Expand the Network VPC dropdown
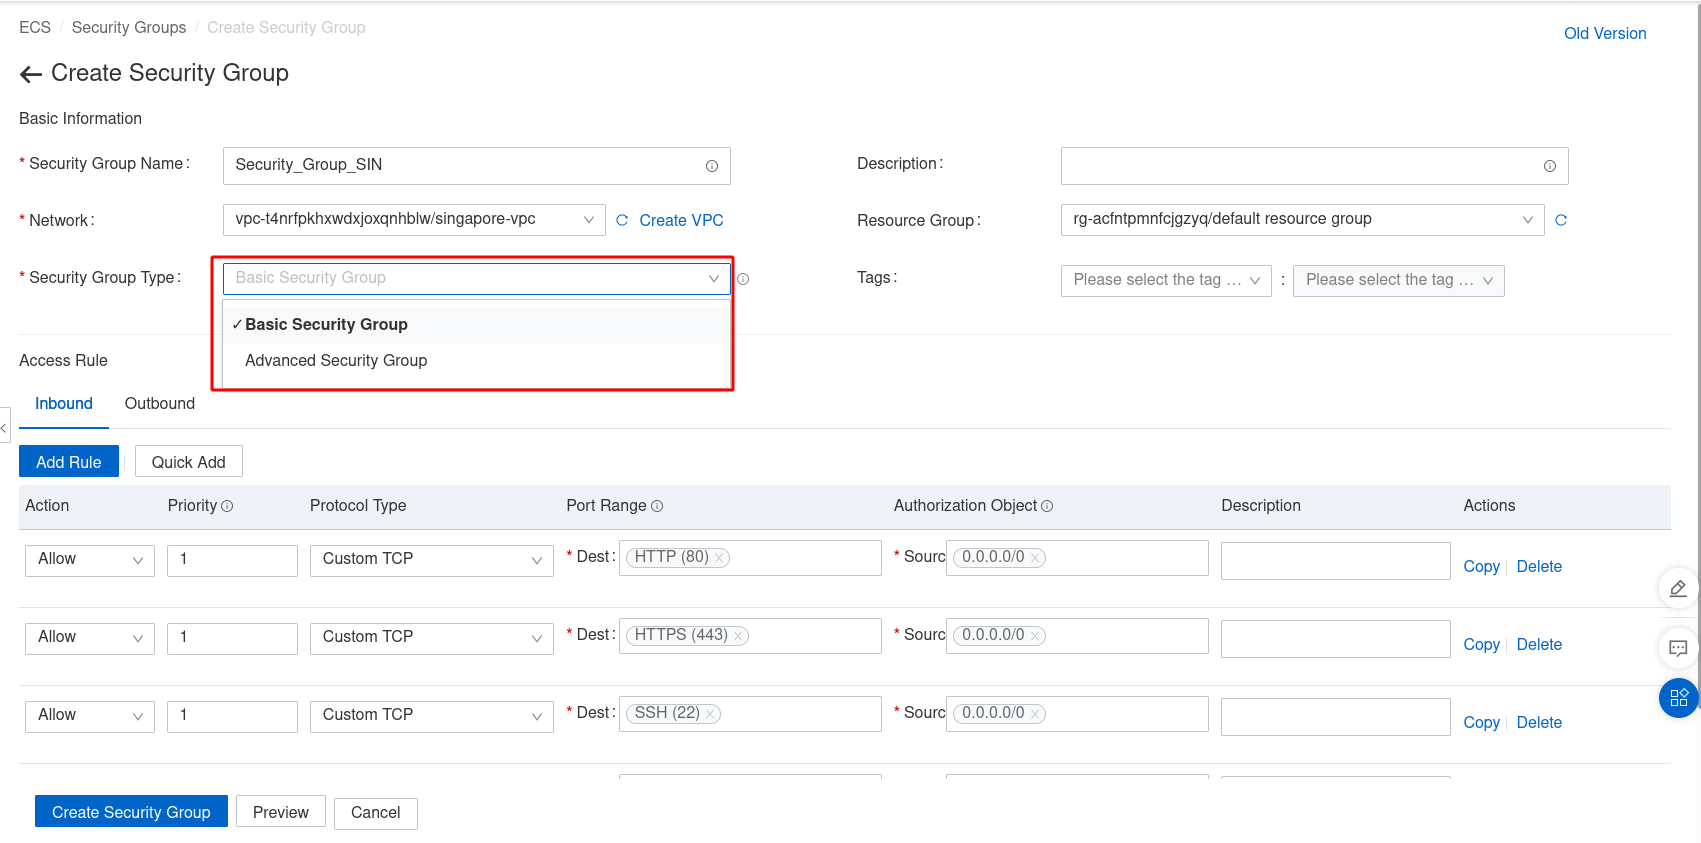This screenshot has width=1701, height=843. [x=588, y=220]
